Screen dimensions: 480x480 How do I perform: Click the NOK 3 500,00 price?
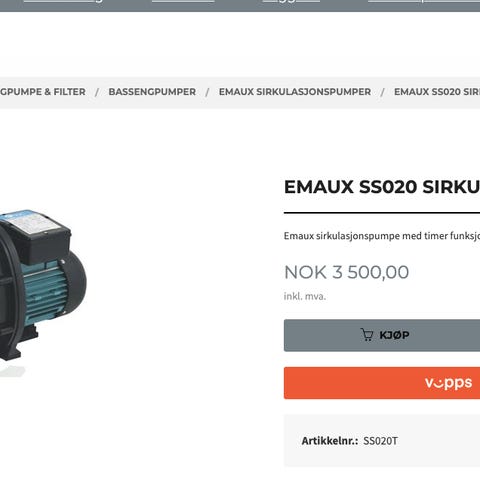pyautogui.click(x=346, y=272)
